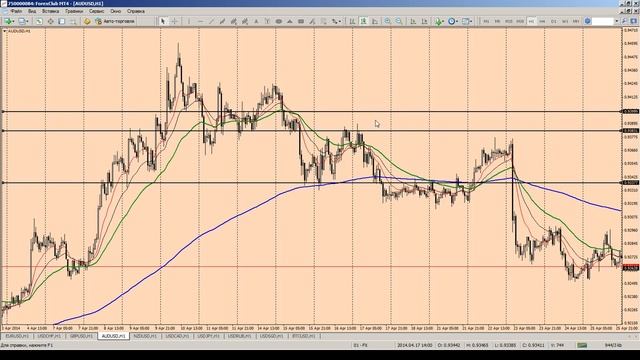Image resolution: width=640 pixels, height=360 pixels.
Task: Open the New Chart tool
Action: click(8, 21)
